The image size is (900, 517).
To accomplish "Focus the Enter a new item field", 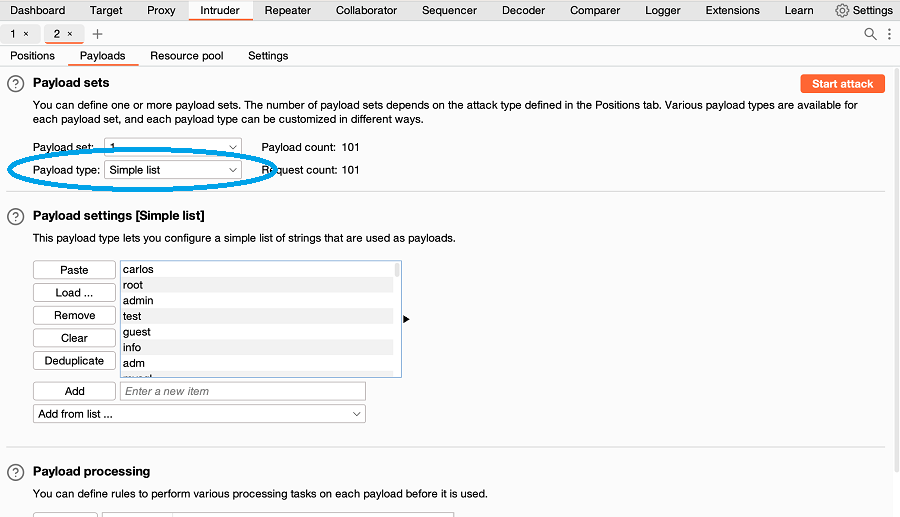I will [243, 391].
